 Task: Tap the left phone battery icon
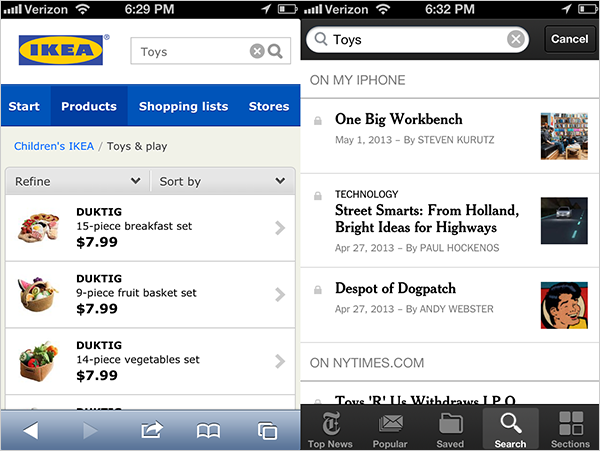(x=287, y=9)
